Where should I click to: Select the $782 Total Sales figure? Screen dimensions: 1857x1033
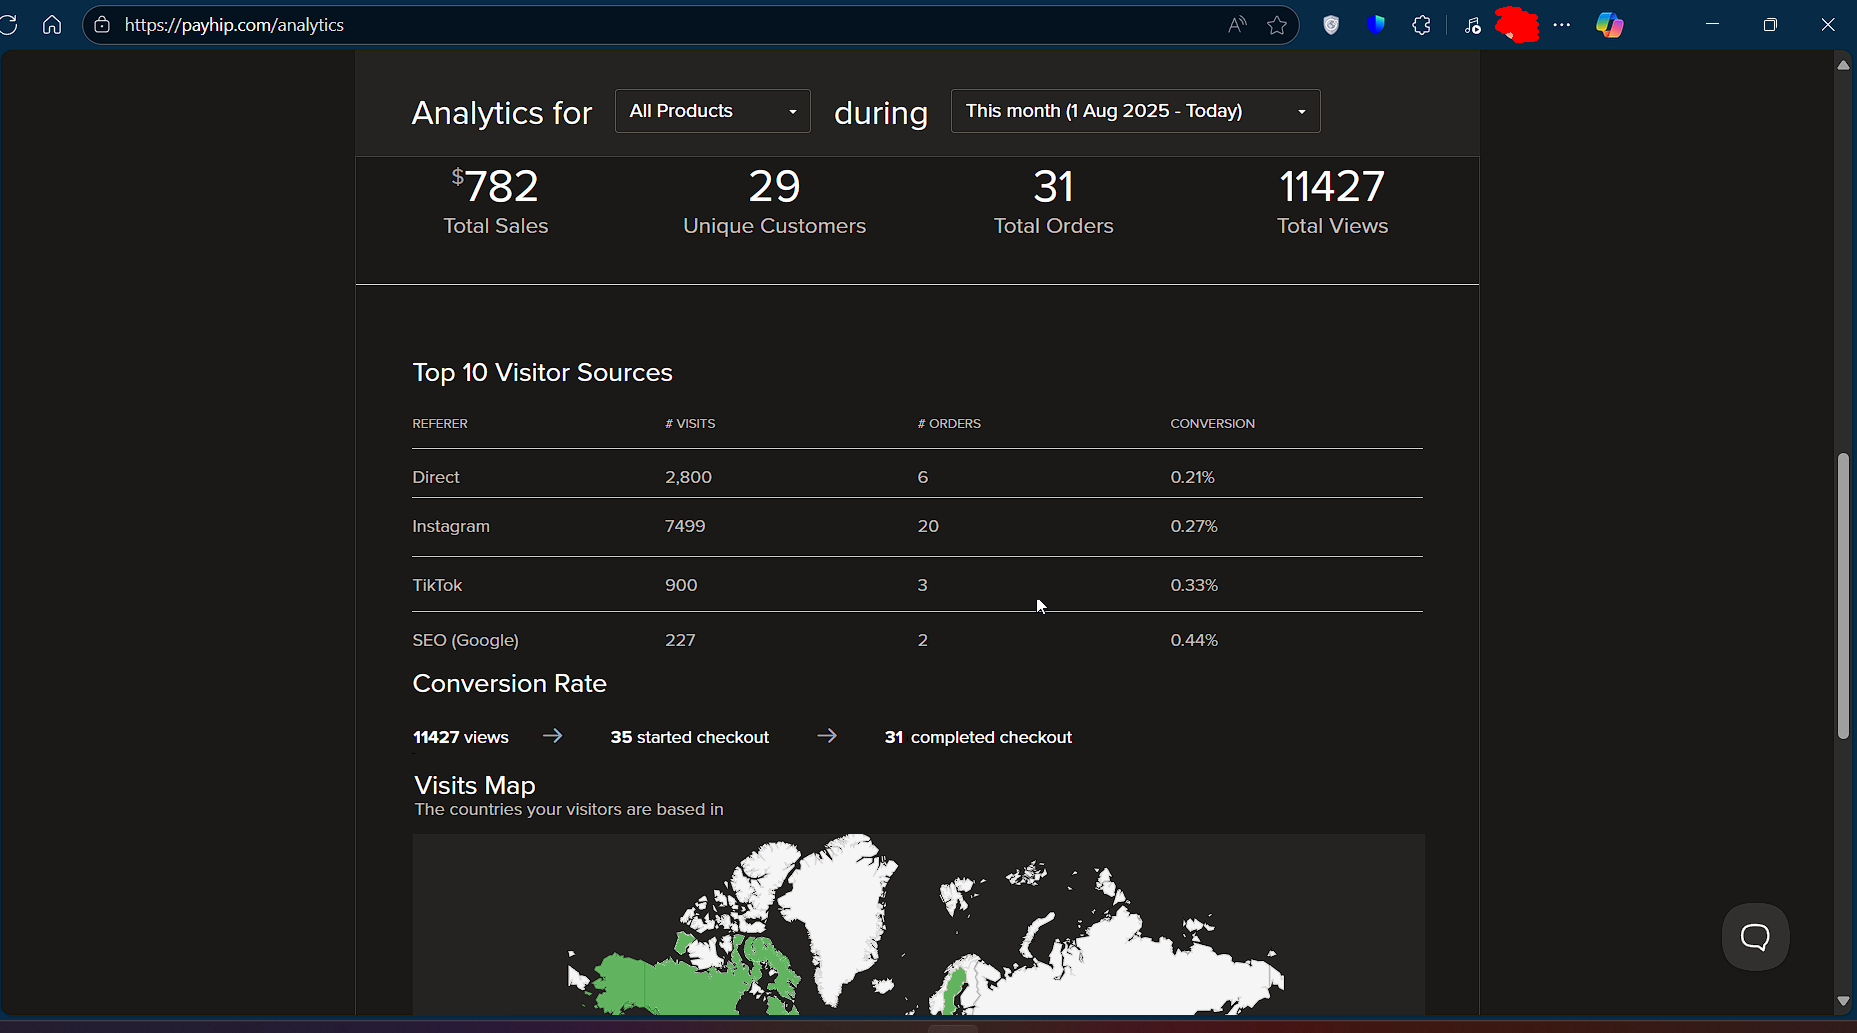click(x=496, y=202)
